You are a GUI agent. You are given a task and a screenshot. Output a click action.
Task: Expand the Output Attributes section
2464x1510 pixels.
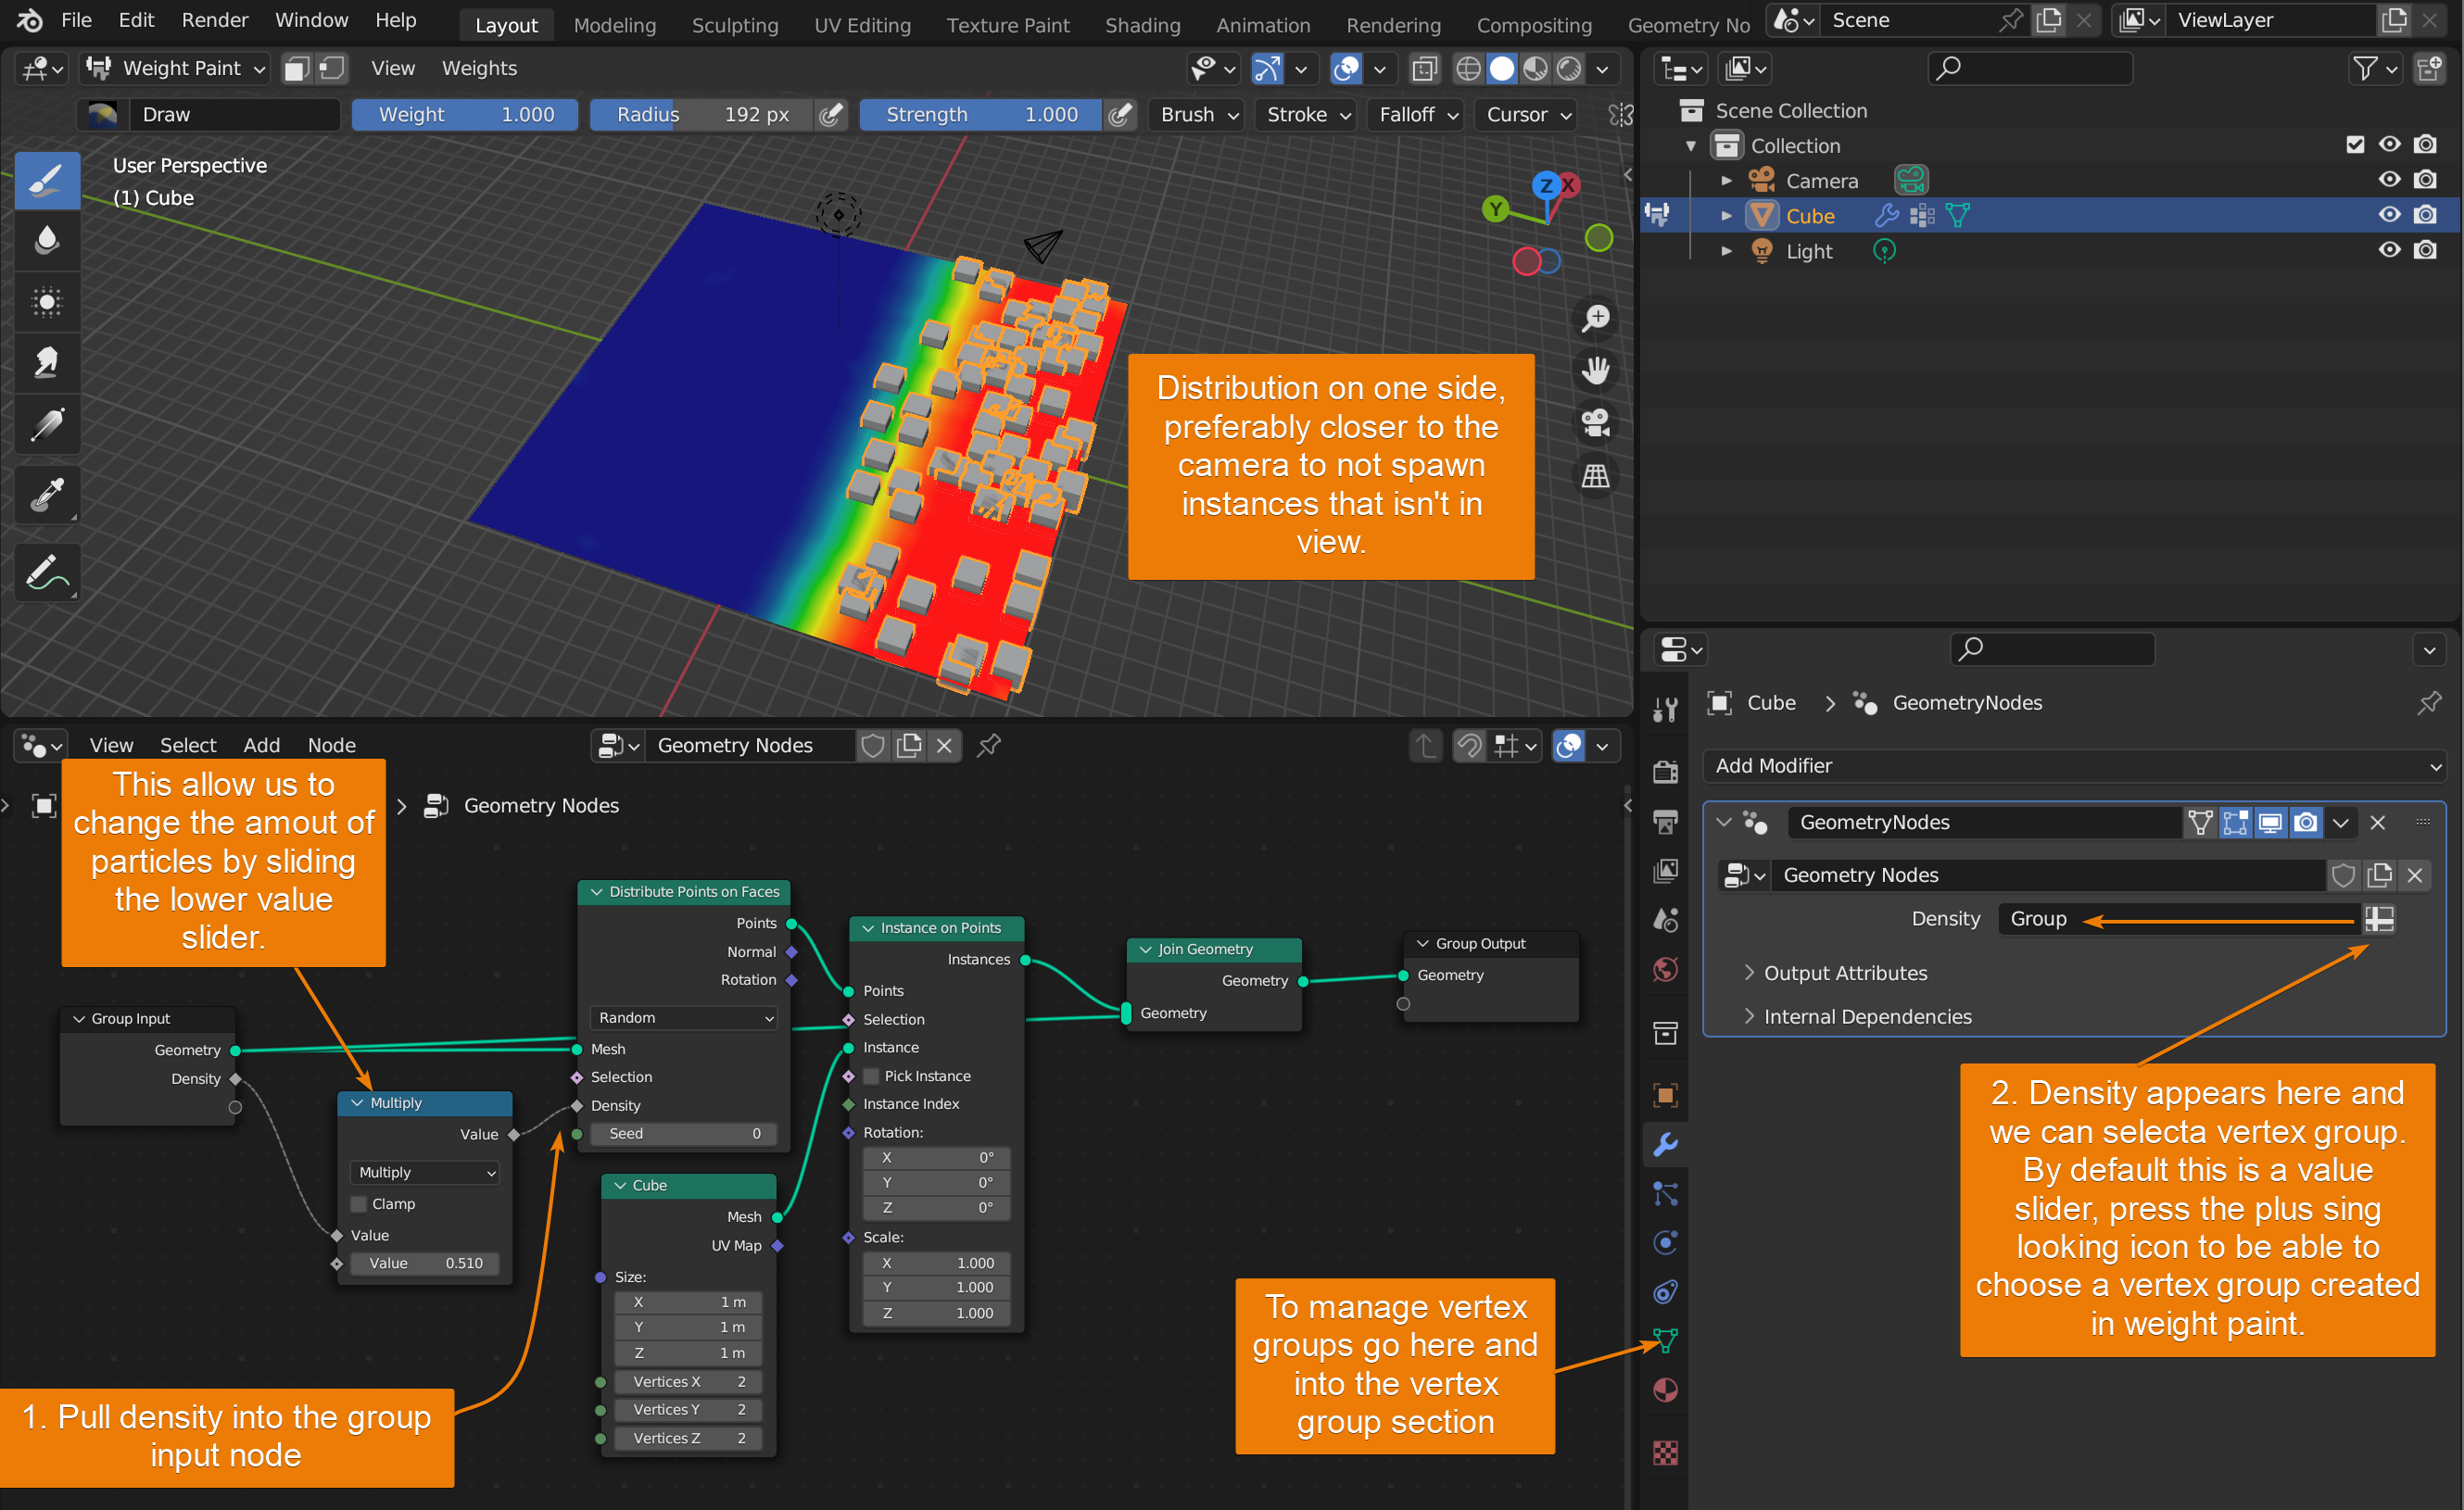1843,972
